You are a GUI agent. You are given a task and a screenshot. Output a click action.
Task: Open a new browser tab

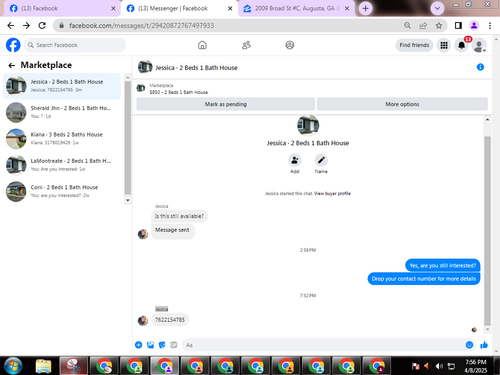[x=365, y=8]
